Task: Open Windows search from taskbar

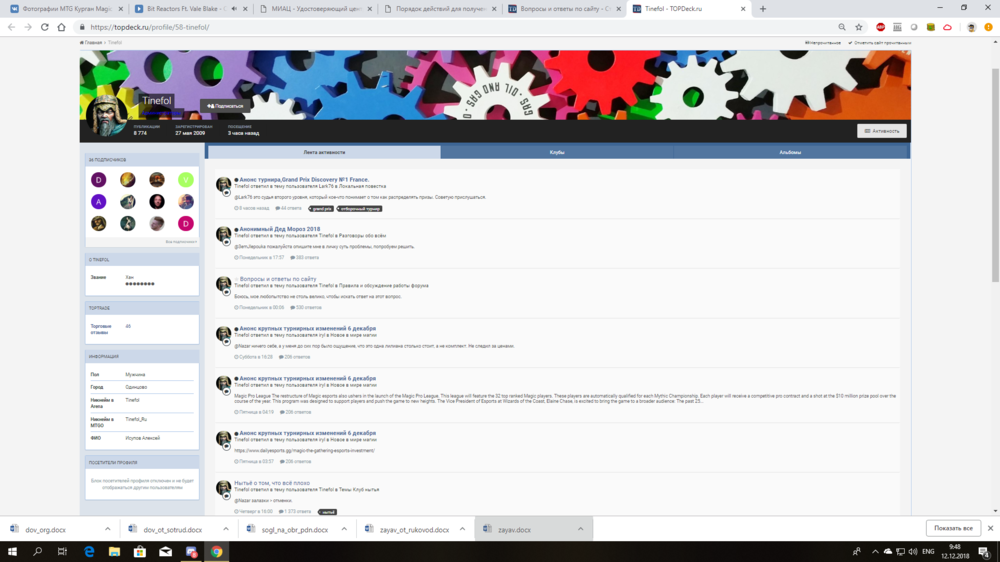Action: tap(37, 552)
